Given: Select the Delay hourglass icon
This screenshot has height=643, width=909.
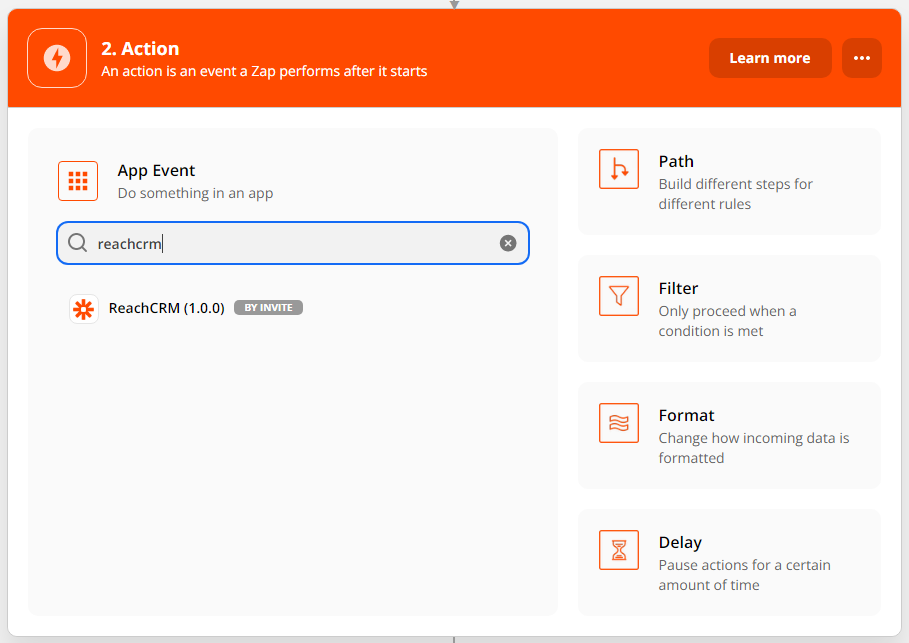Looking at the screenshot, I should coord(618,550).
